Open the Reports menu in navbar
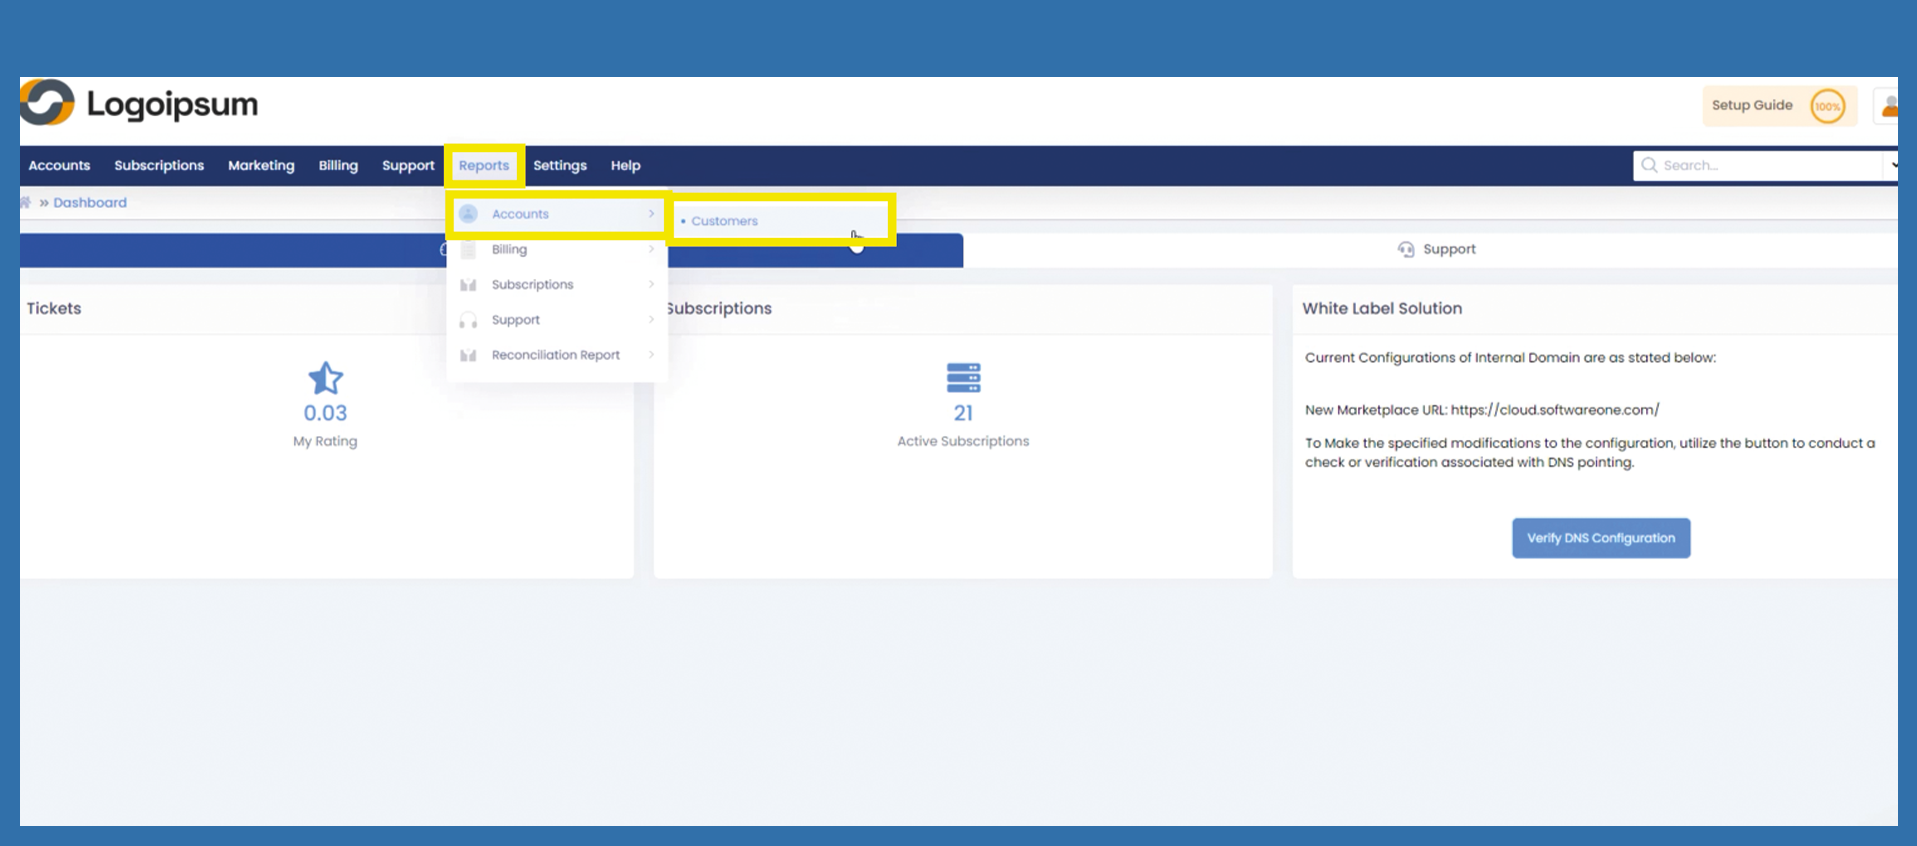The image size is (1917, 846). (x=484, y=166)
